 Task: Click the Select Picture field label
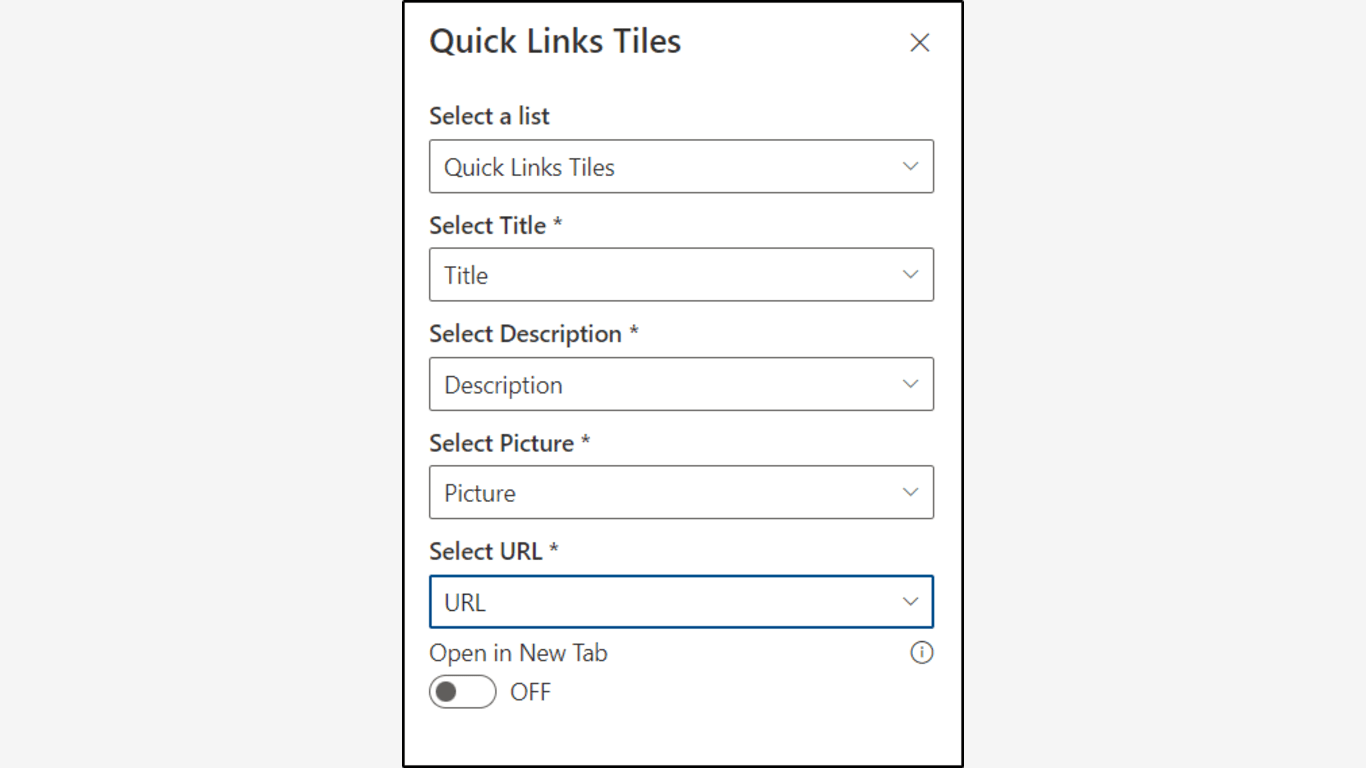(x=509, y=443)
